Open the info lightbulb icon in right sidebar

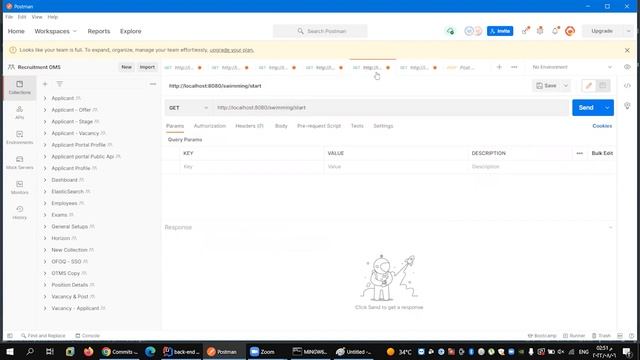pos(627,106)
